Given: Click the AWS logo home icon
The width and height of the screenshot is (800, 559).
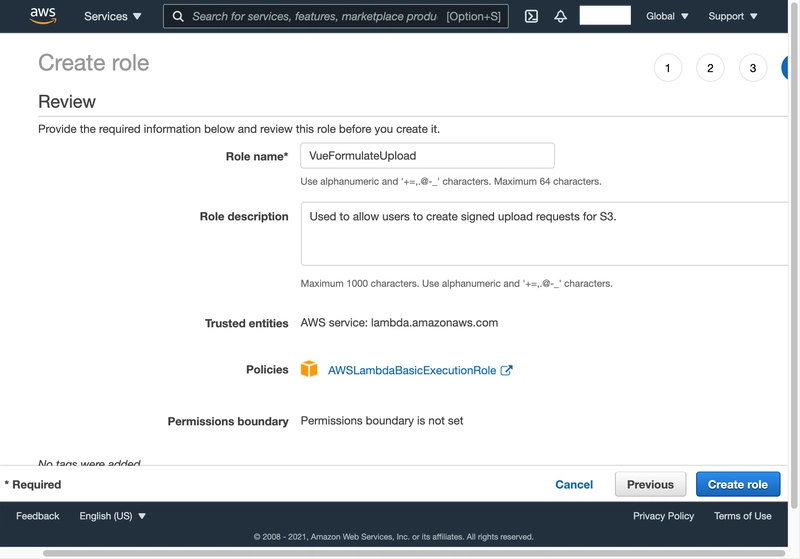Looking at the screenshot, I should (x=43, y=16).
